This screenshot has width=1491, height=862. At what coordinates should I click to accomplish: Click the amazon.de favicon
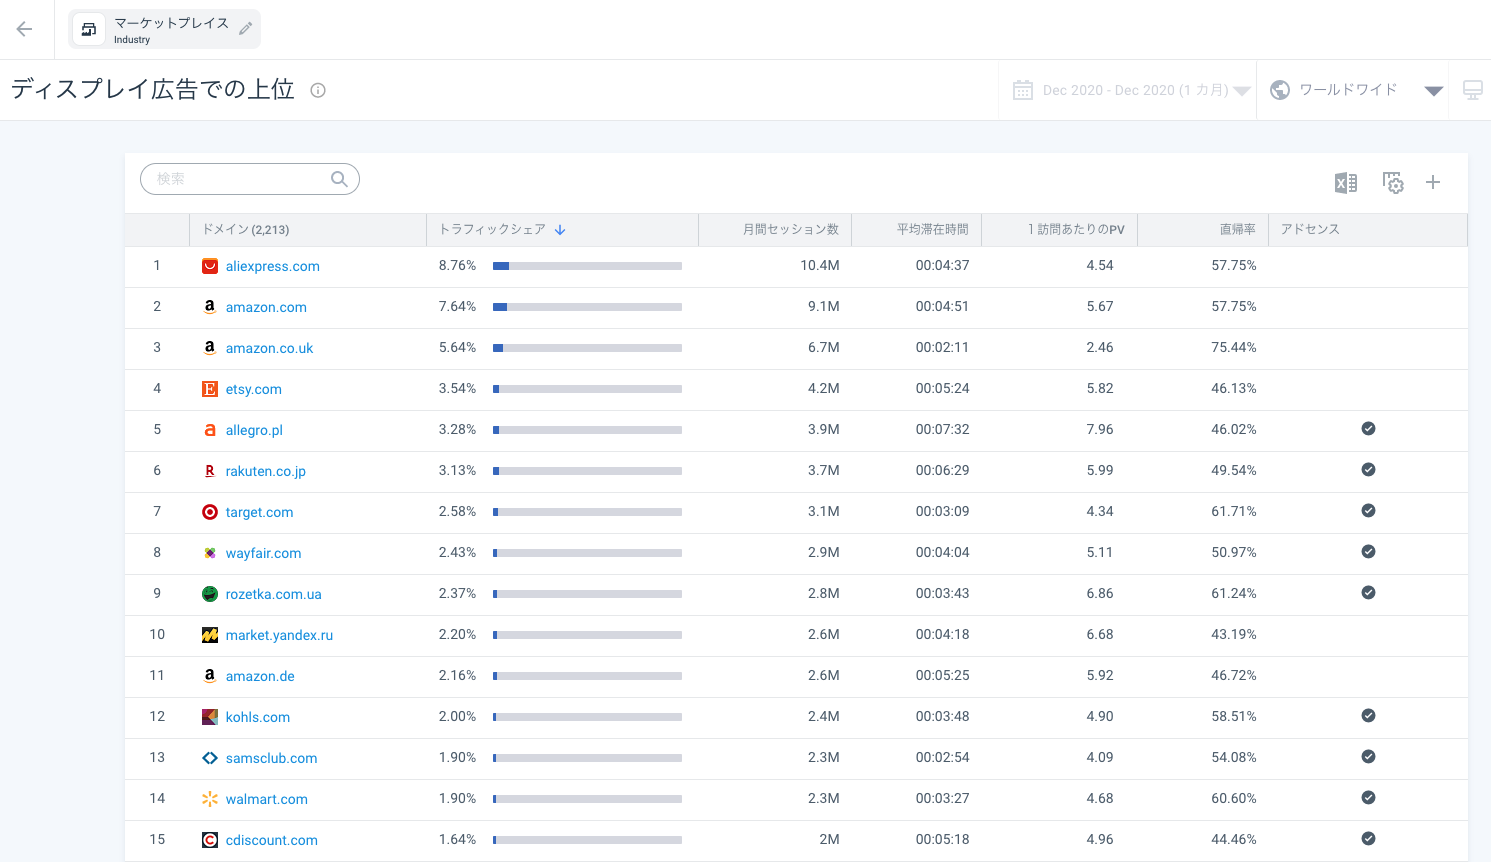coord(210,676)
